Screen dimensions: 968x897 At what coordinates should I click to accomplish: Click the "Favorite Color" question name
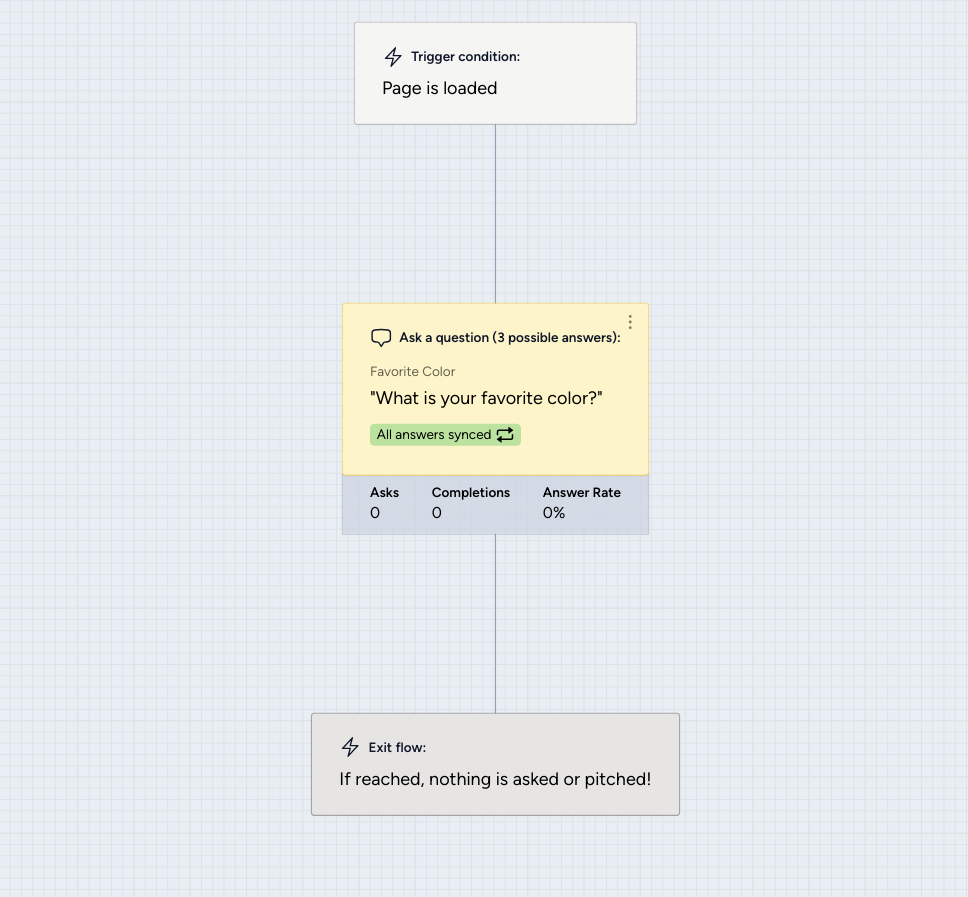(412, 371)
